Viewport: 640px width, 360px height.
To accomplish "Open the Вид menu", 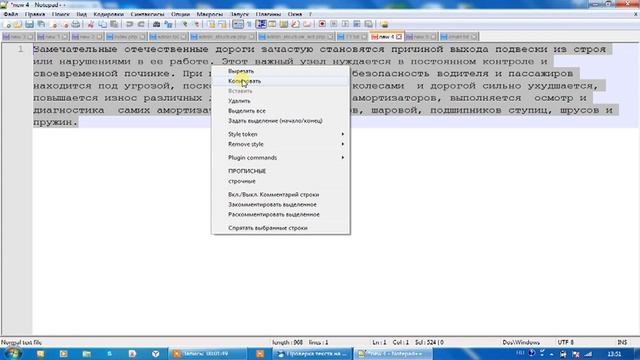I will tap(82, 14).
